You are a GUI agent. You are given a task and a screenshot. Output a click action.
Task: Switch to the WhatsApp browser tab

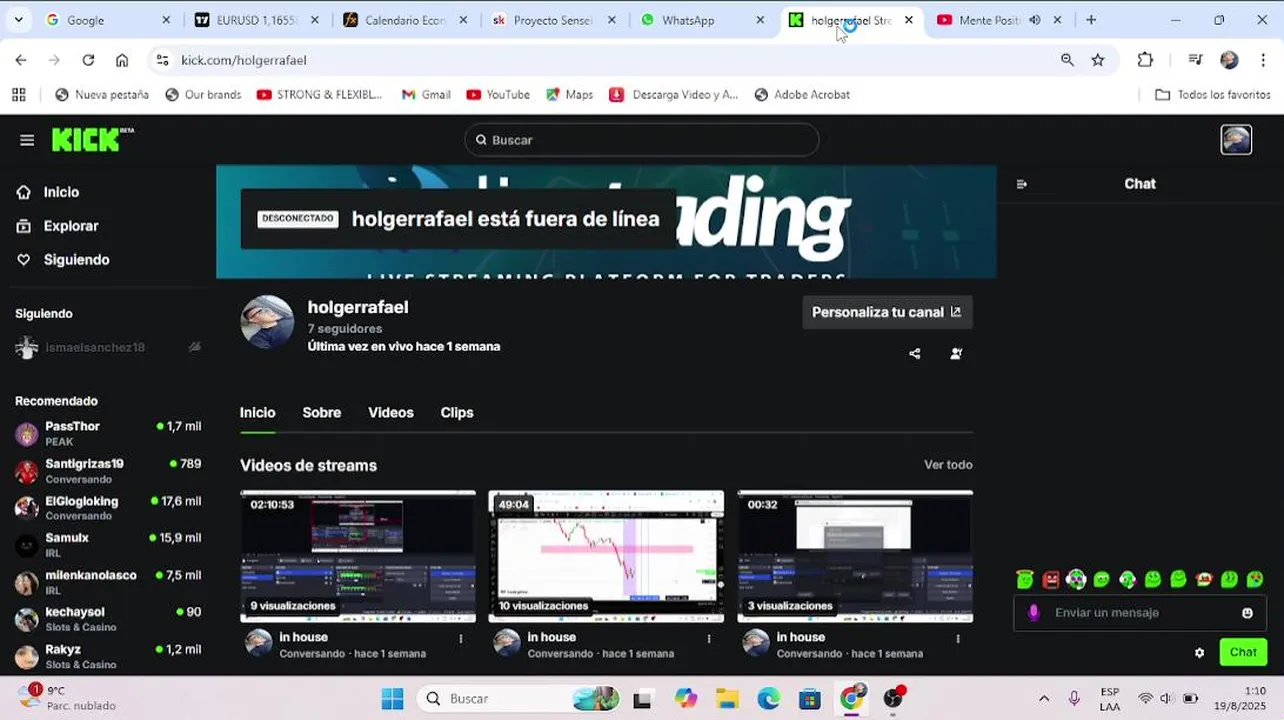(703, 20)
